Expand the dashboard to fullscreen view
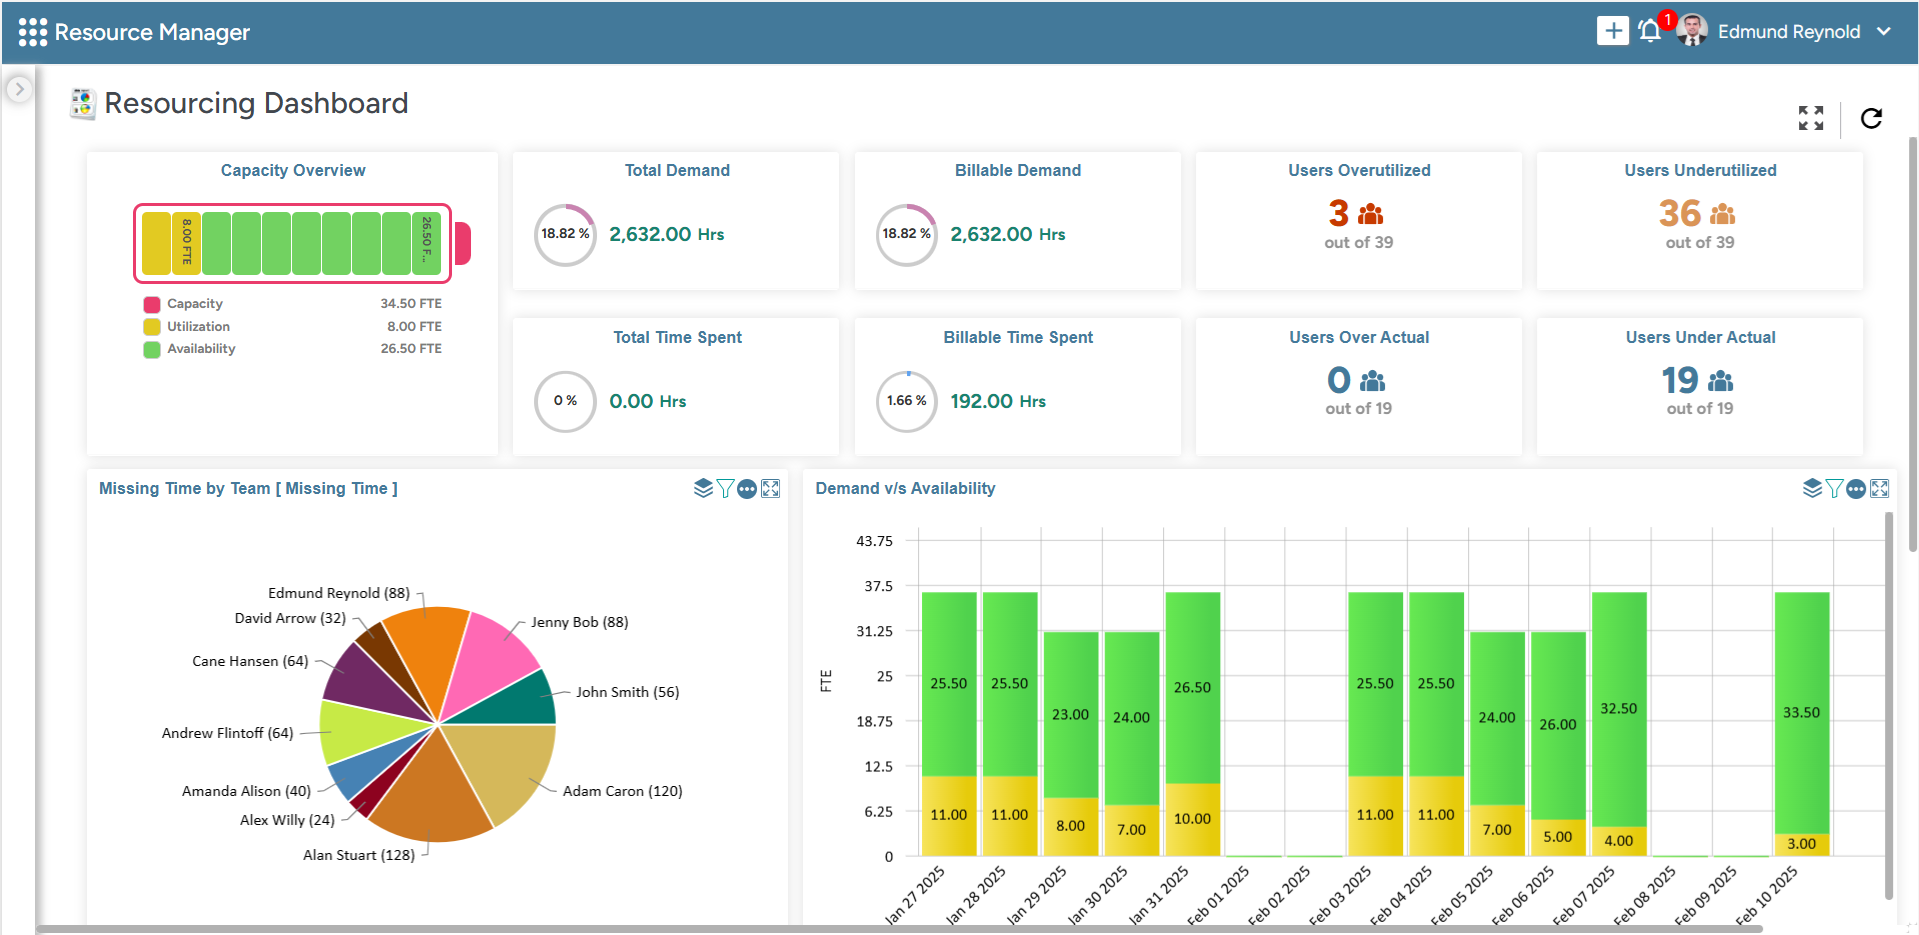The width and height of the screenshot is (1919, 935). [1811, 118]
